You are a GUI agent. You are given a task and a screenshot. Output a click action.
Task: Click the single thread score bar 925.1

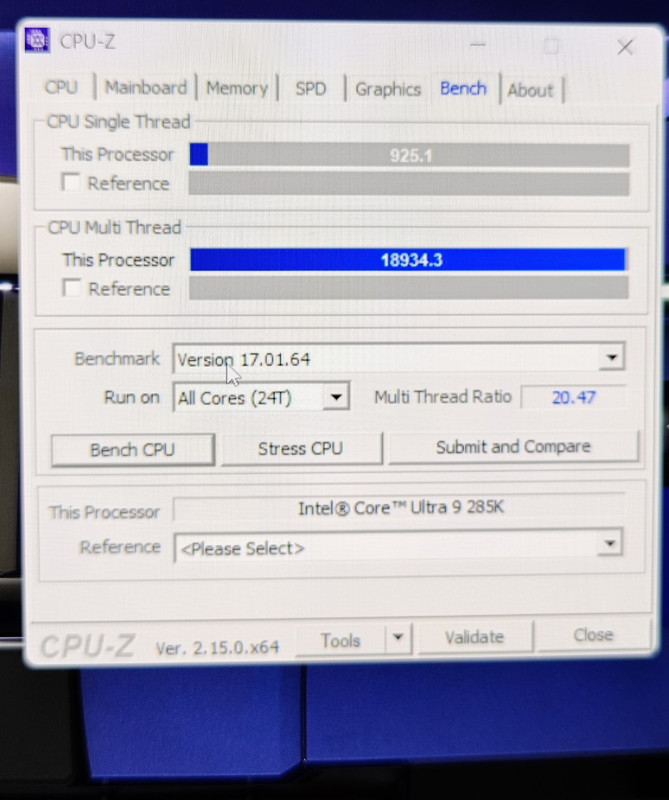coord(409,155)
